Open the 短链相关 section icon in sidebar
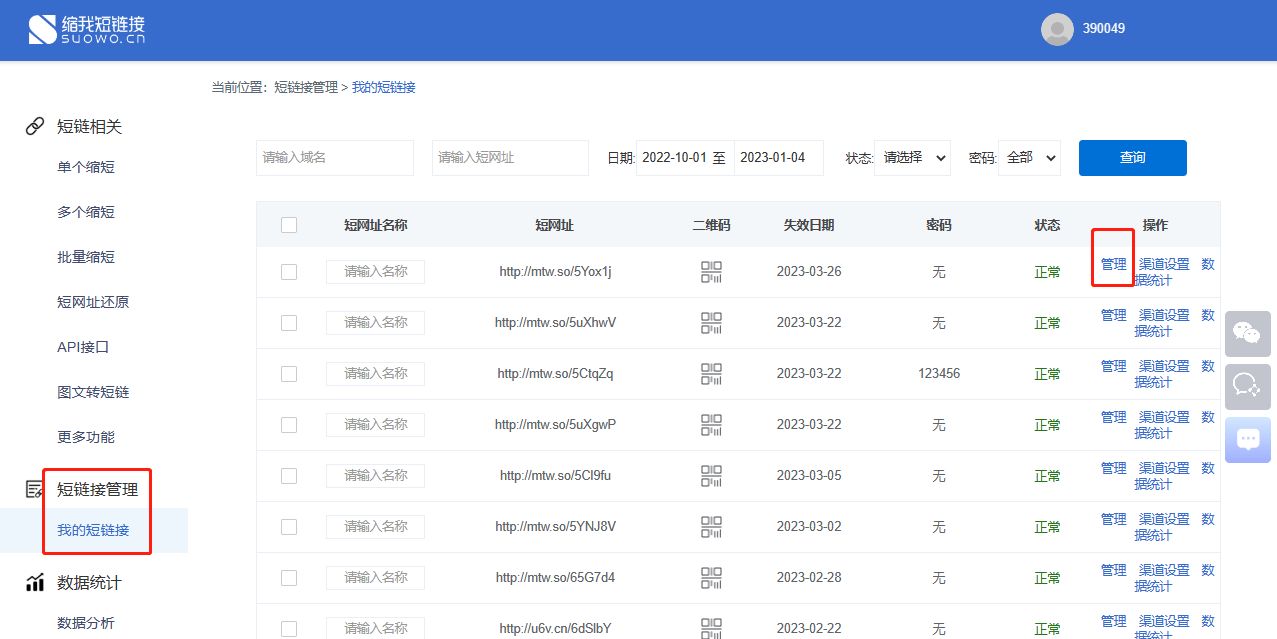This screenshot has width=1277, height=639. pos(36,125)
